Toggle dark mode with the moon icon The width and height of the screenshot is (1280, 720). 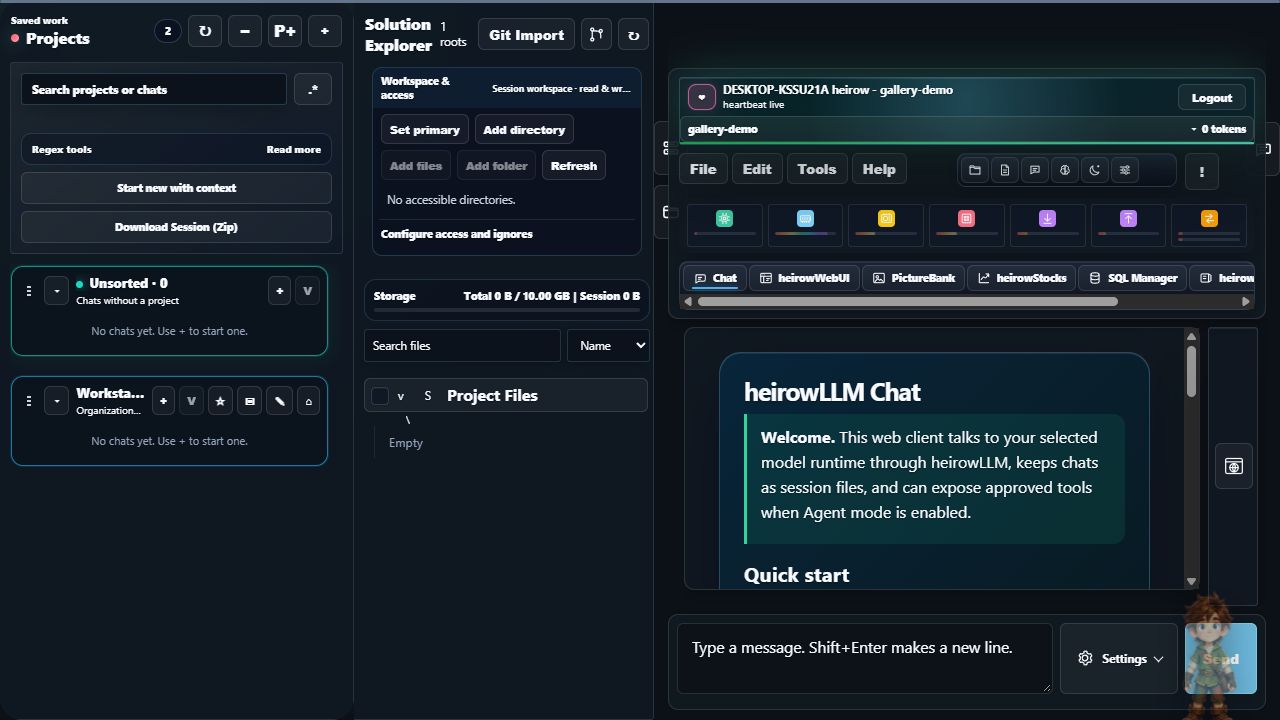coord(1095,170)
